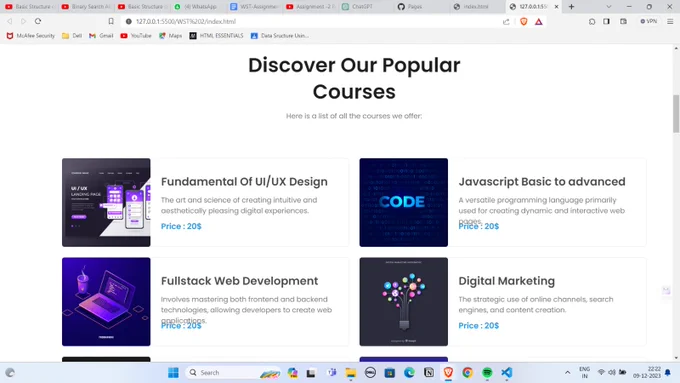Image resolution: width=680 pixels, height=383 pixels.
Task: Open the browser hamburger menu
Action: tap(670, 21)
